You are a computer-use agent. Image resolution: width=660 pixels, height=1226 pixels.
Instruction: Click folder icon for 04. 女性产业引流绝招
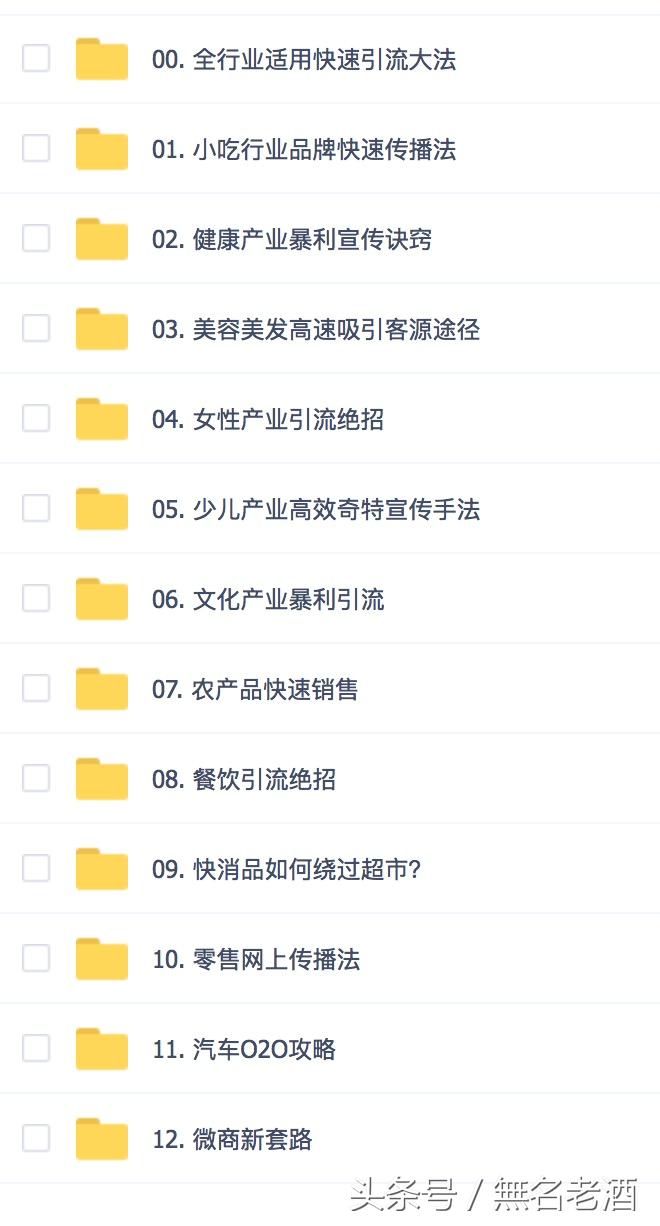click(x=102, y=419)
